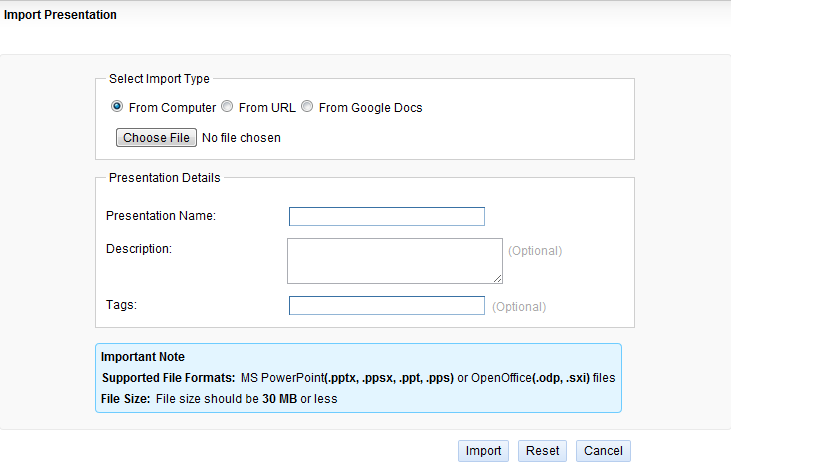Click the 'No file chosen' text
This screenshot has height=475, width=819.
pos(241,138)
